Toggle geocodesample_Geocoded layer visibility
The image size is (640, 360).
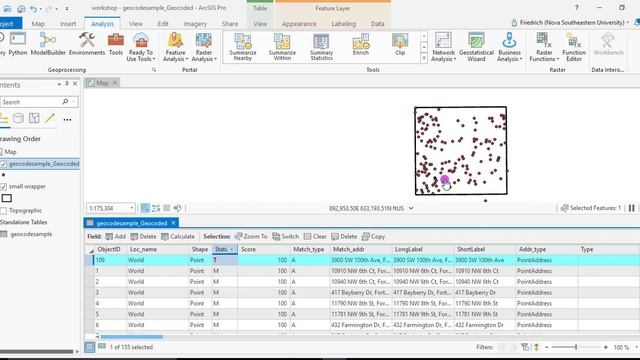tap(4, 164)
